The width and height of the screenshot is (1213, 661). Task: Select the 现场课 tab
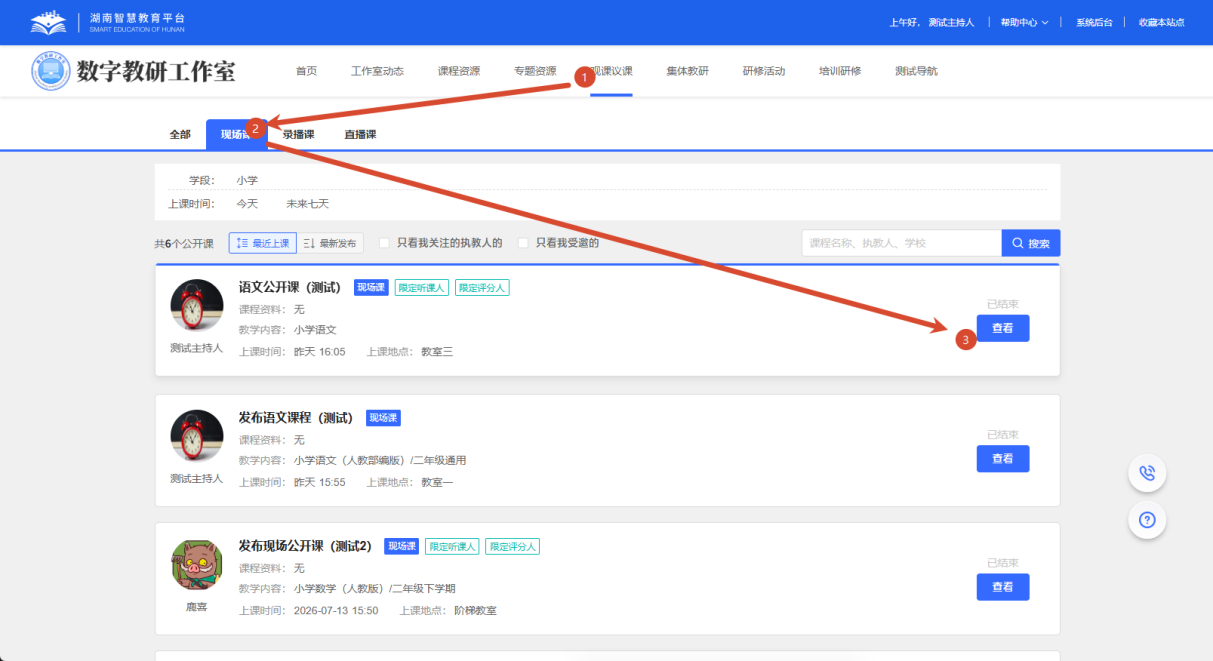click(x=236, y=134)
